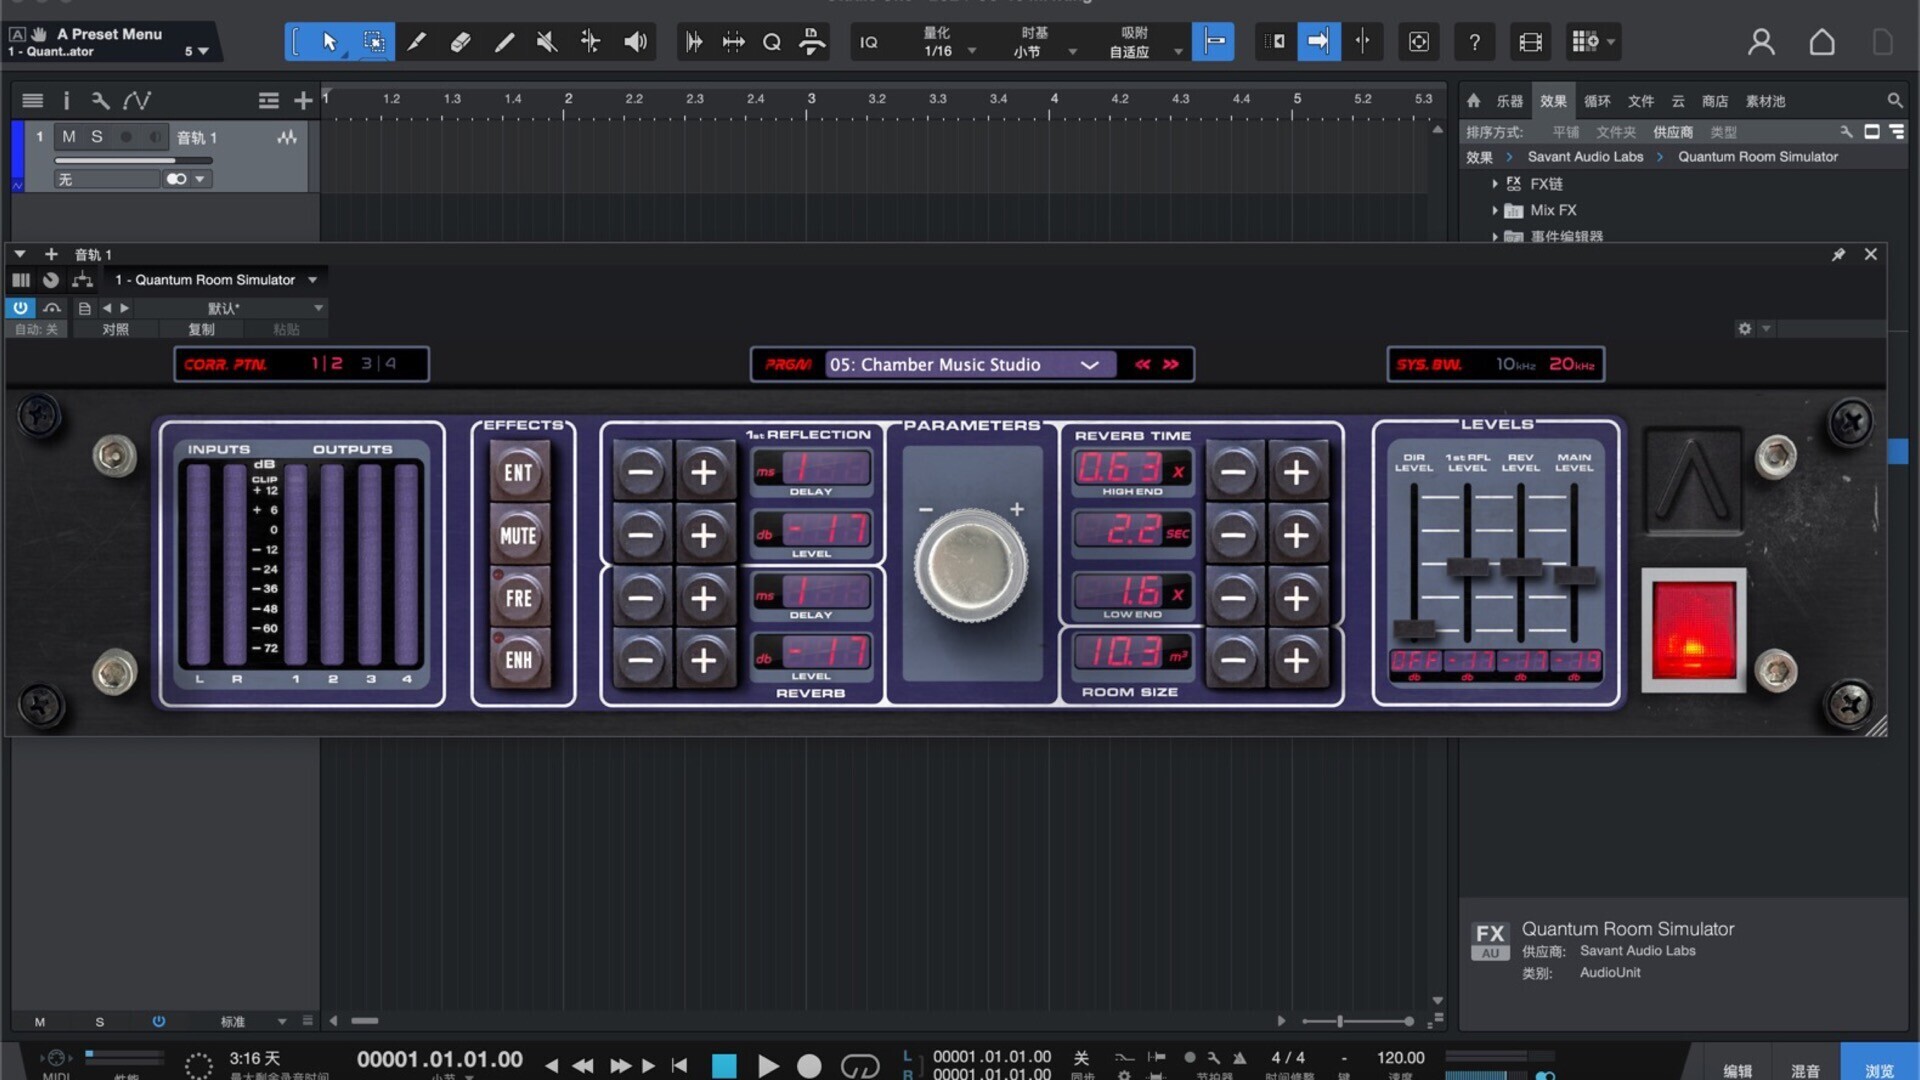Select the Range tool
1920x1080 pixels.
coord(374,42)
